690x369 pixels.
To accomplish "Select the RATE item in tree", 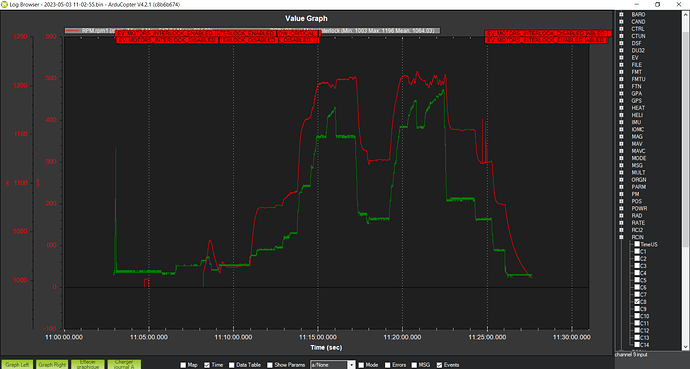I will pyautogui.click(x=638, y=223).
